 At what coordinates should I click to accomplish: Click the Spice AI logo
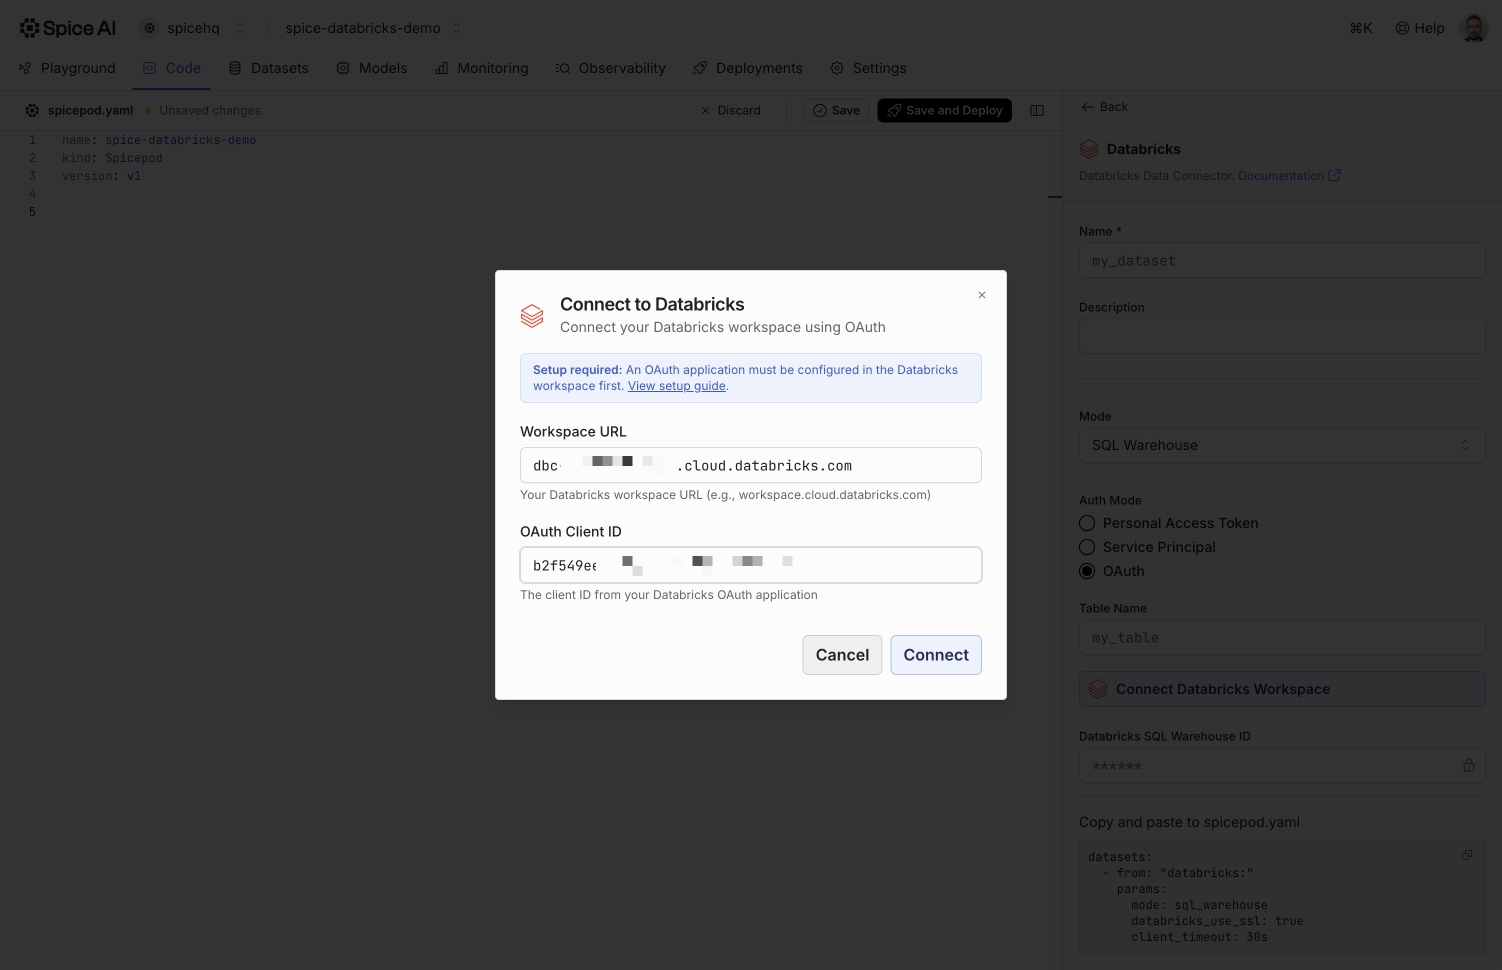(x=68, y=28)
